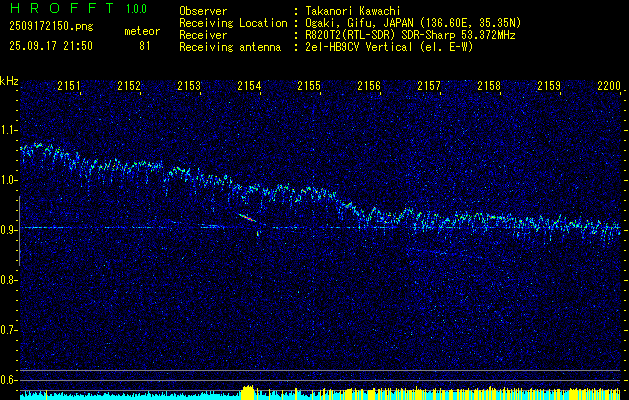This screenshot has height=400, width=629.
Task: Click the 1.1 frequency axis label
Action: tap(9, 130)
